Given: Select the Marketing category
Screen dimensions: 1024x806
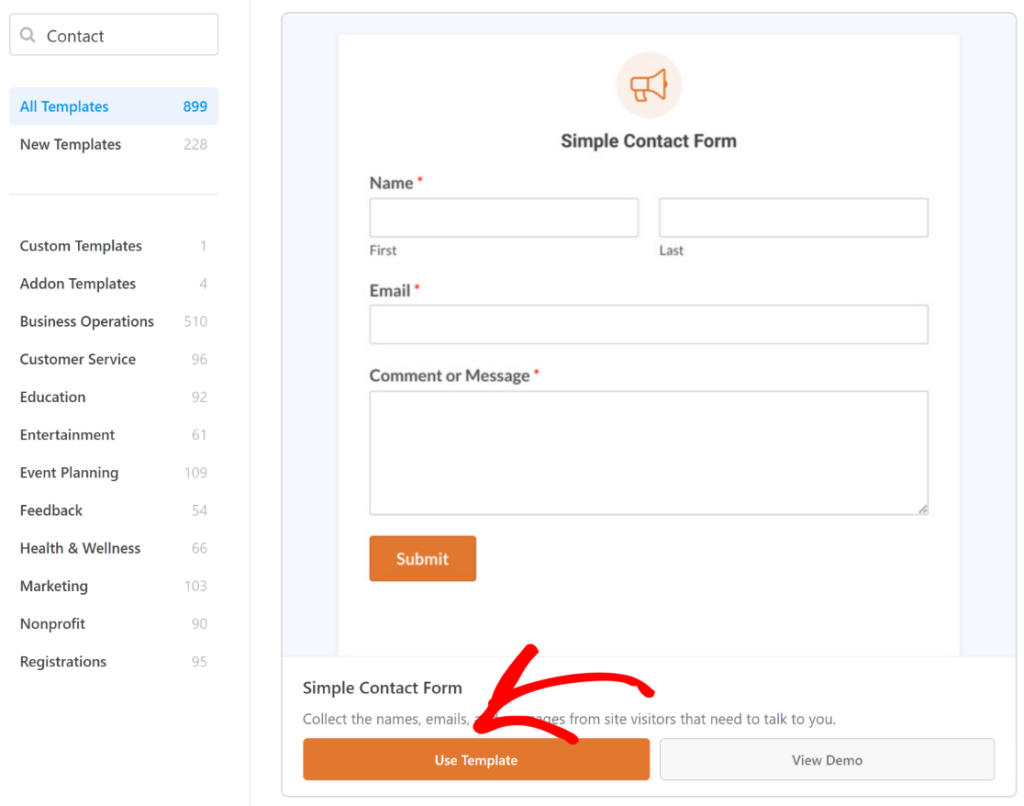Looking at the screenshot, I should [53, 586].
